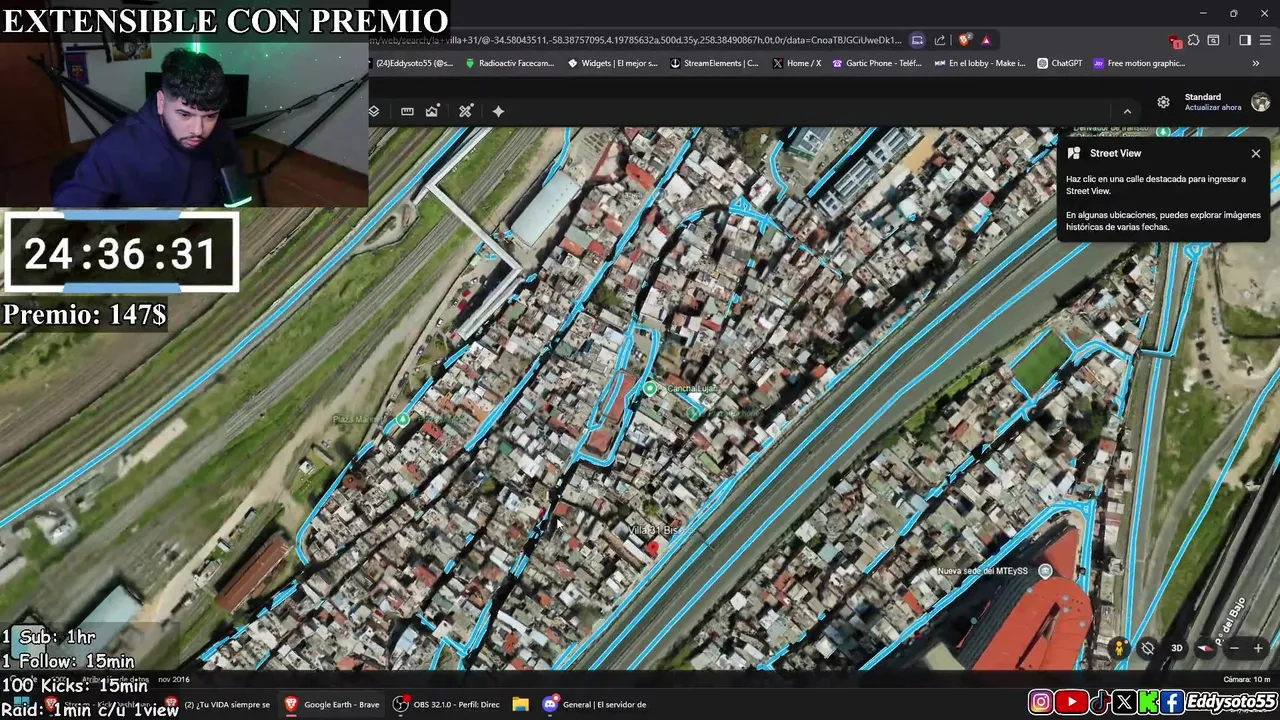Image resolution: width=1280 pixels, height=720 pixels.
Task: Open the Eddysoto55 bookmark
Action: click(410, 63)
